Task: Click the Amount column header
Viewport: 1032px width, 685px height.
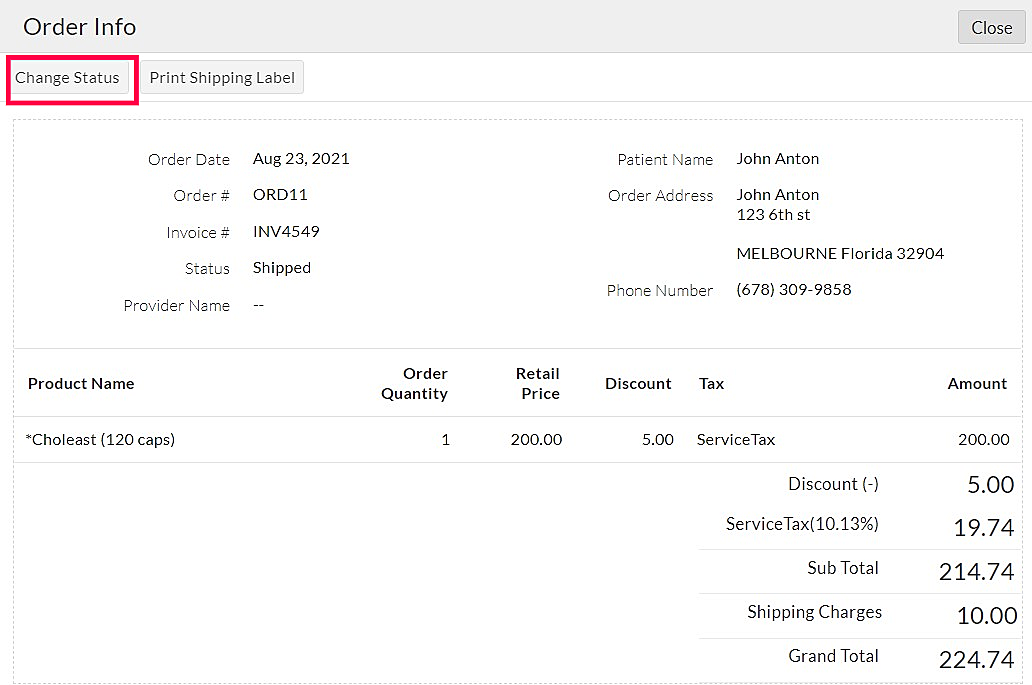Action: click(977, 384)
